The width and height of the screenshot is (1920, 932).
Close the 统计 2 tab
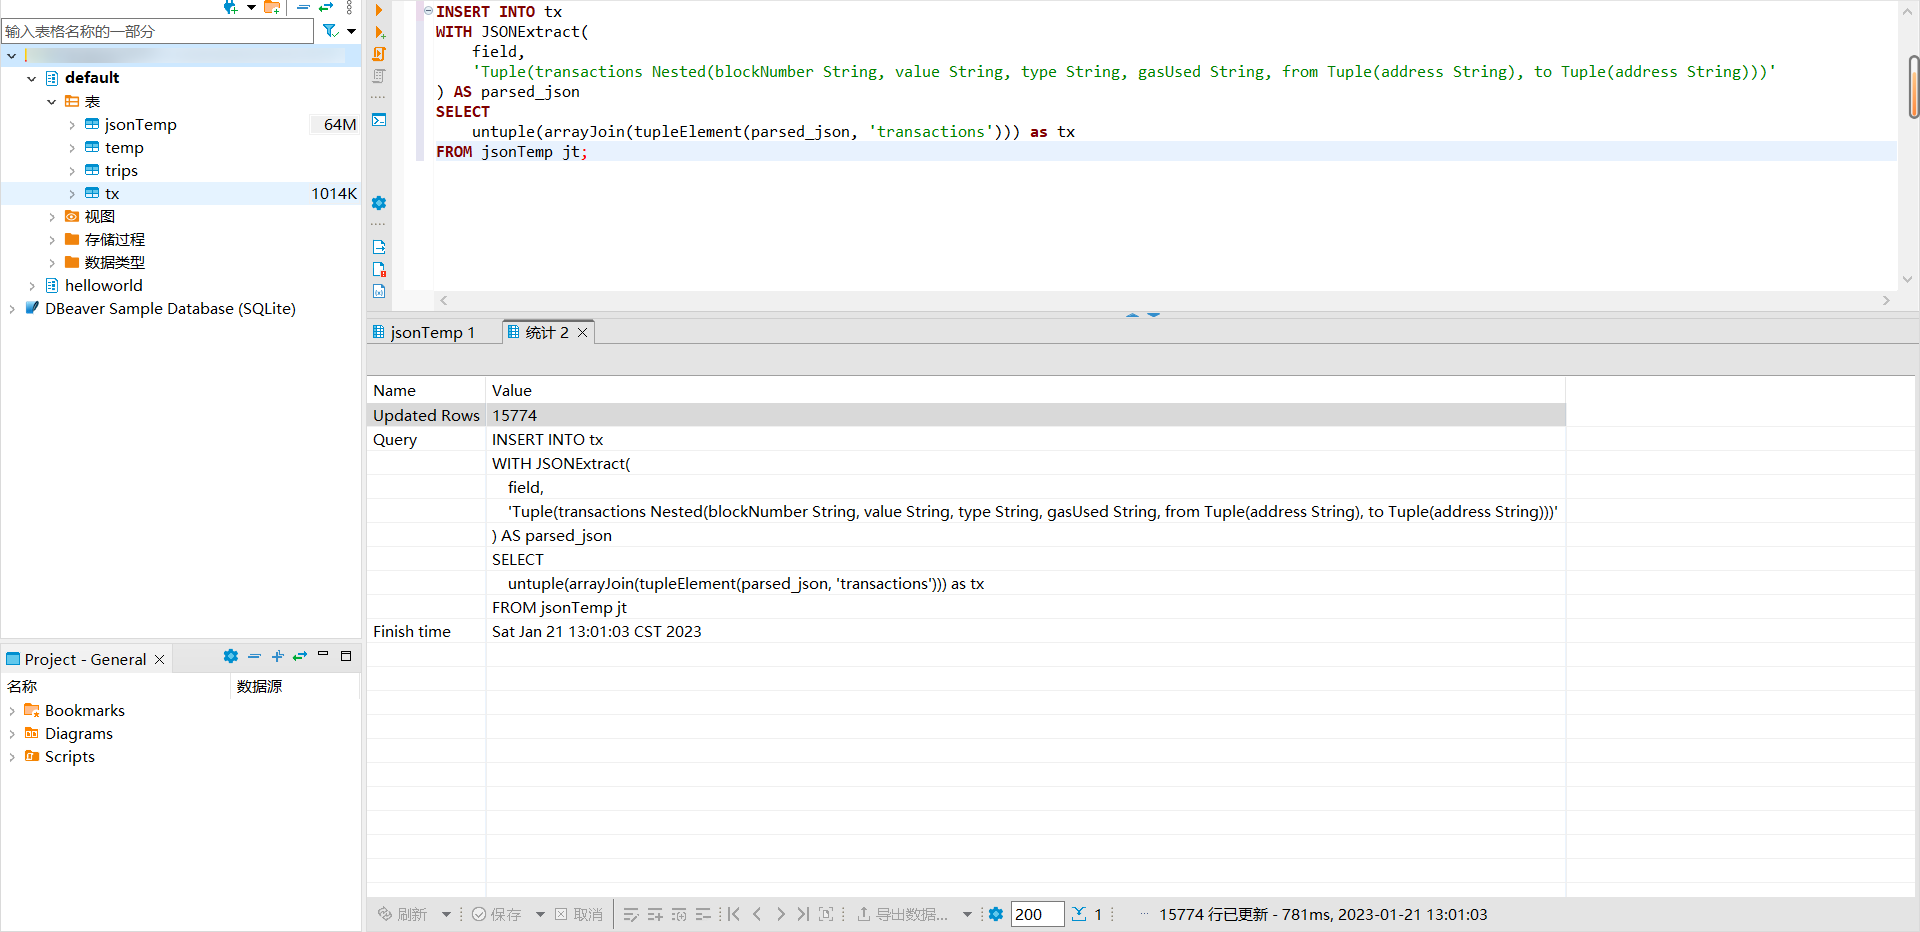583,332
